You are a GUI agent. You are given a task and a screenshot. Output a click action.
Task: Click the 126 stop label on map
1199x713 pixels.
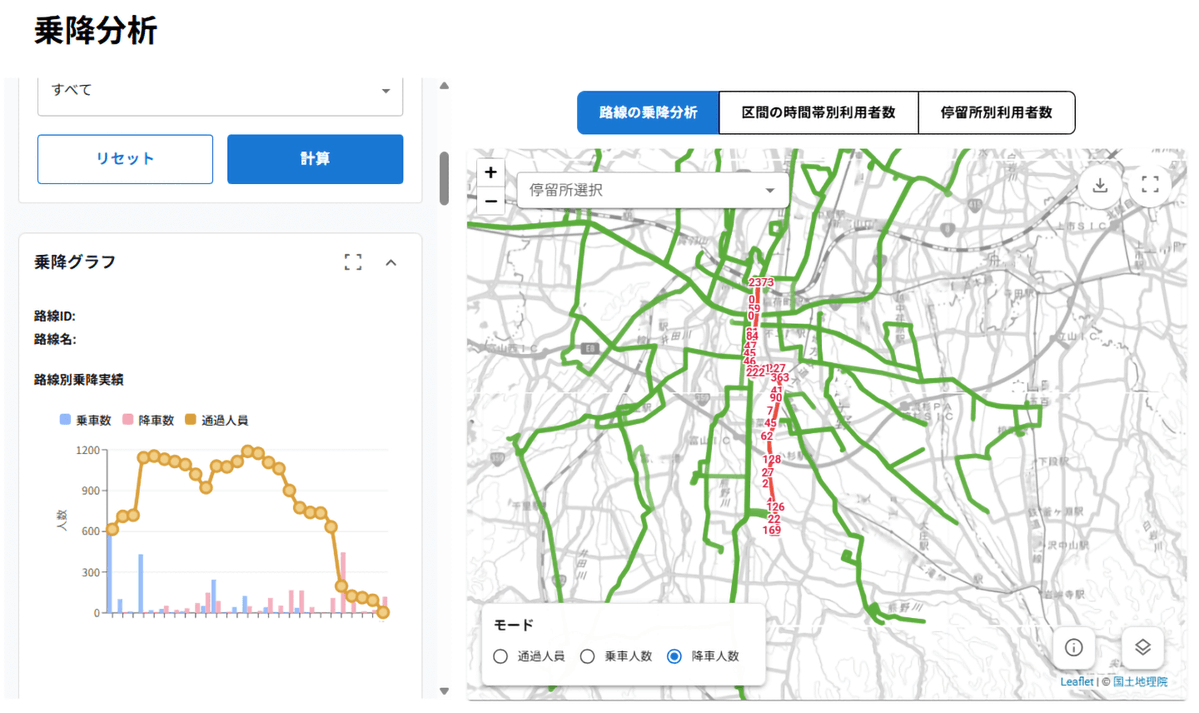775,506
